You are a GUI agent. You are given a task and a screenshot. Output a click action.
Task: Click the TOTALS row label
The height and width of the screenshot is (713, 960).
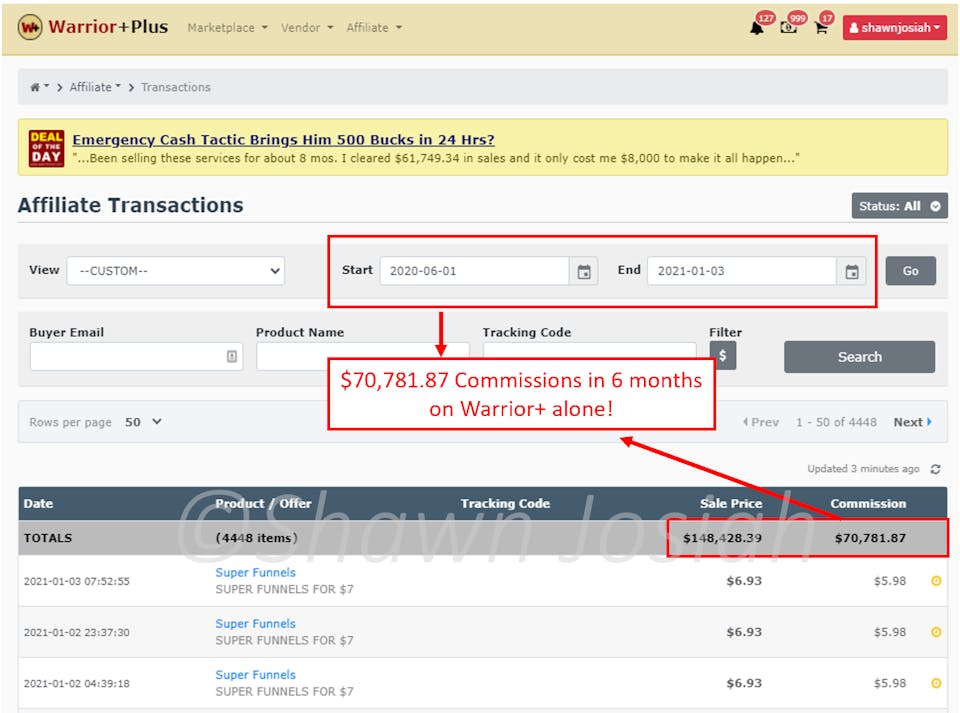pyautogui.click(x=48, y=538)
